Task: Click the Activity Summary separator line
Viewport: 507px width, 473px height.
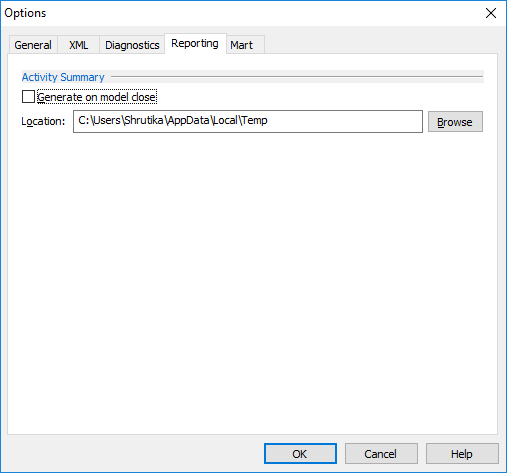Action: [x=297, y=77]
